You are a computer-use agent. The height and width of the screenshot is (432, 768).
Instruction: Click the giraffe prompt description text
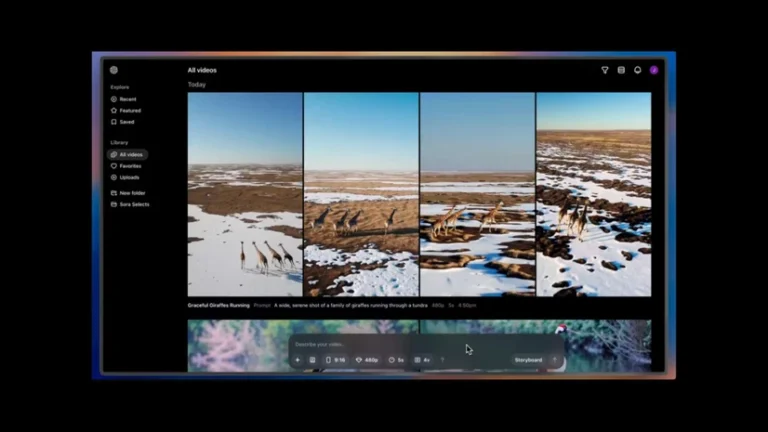[x=351, y=305]
